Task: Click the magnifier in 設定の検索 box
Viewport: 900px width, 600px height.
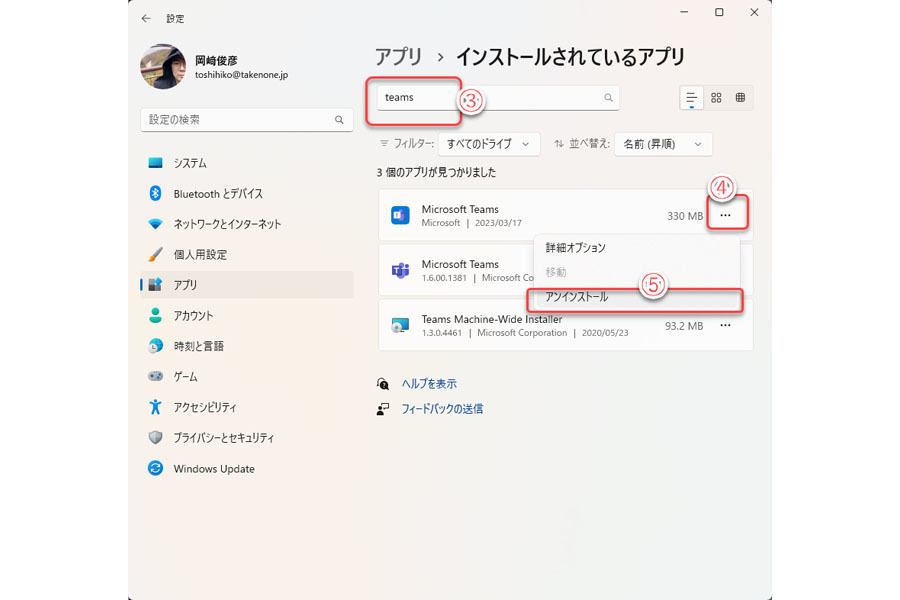Action: pos(339,120)
